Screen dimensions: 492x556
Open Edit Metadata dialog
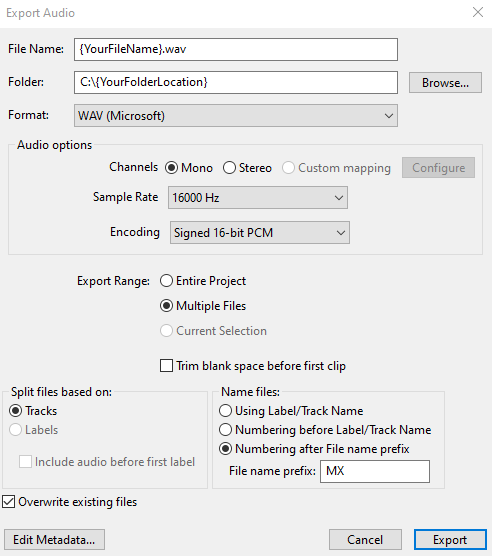pyautogui.click(x=54, y=540)
